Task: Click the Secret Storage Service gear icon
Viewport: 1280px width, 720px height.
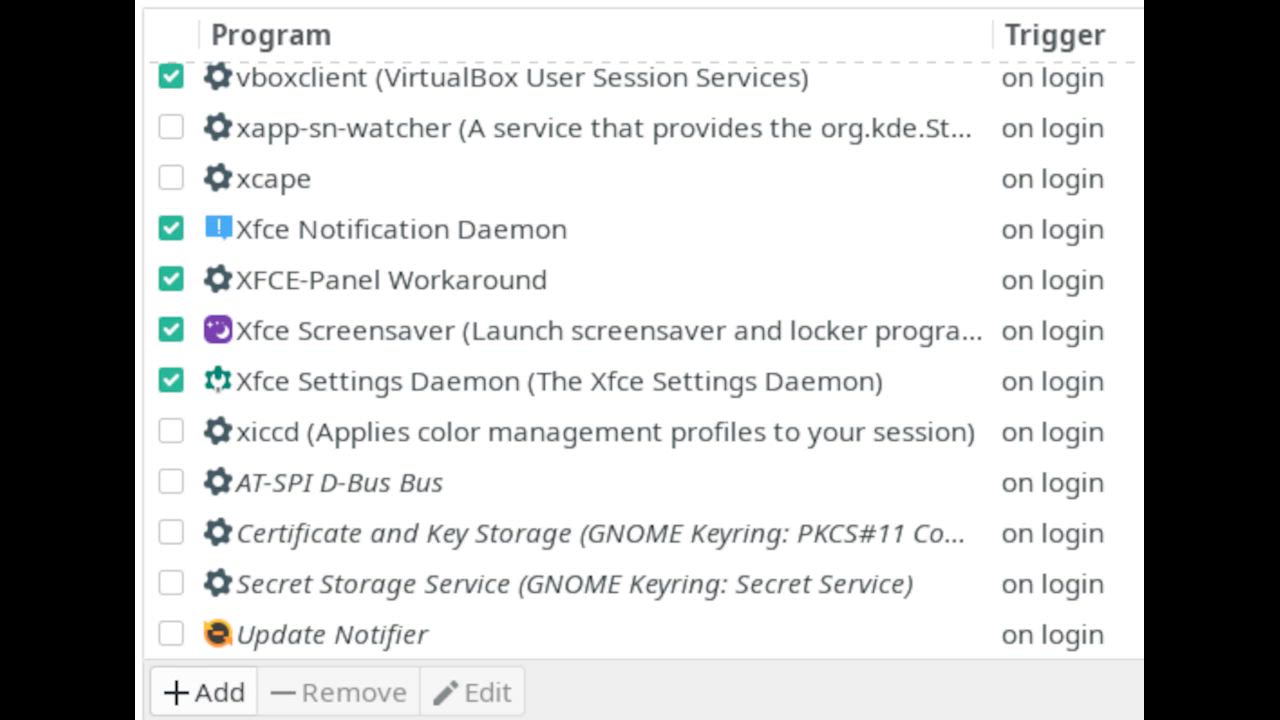Action: point(218,584)
